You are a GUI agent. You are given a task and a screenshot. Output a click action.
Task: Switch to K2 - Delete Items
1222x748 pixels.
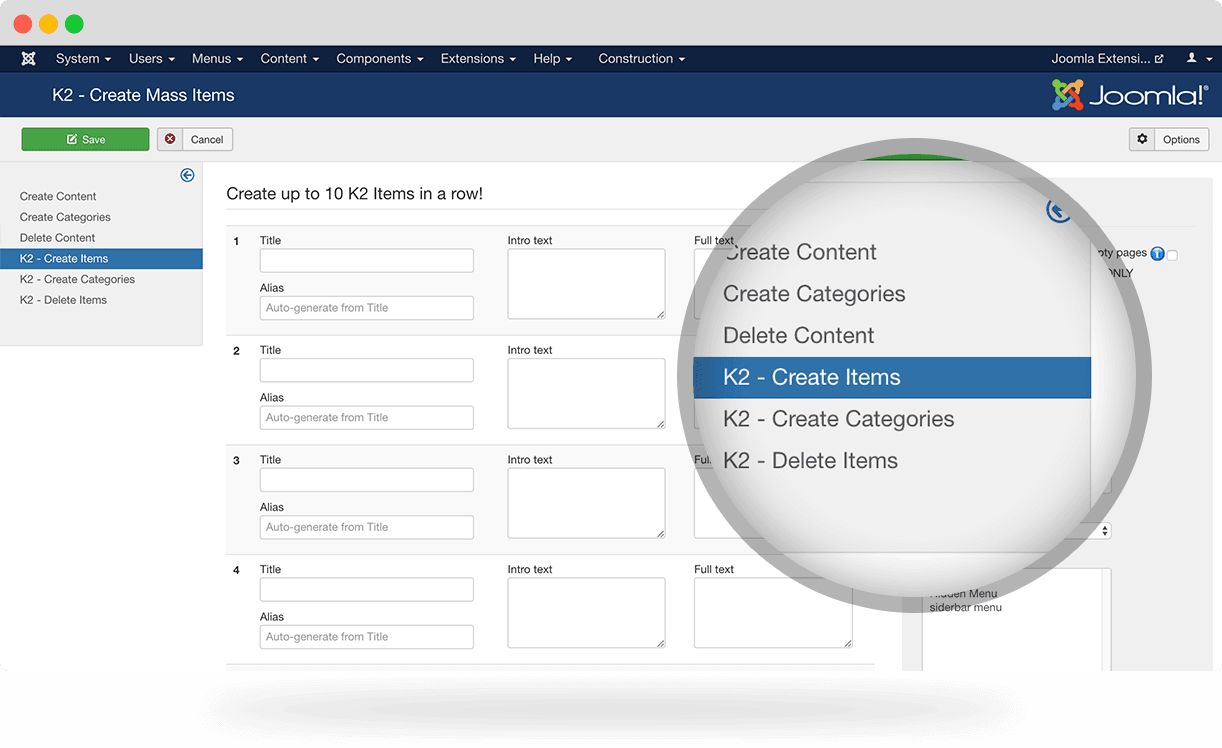pyautogui.click(x=63, y=300)
